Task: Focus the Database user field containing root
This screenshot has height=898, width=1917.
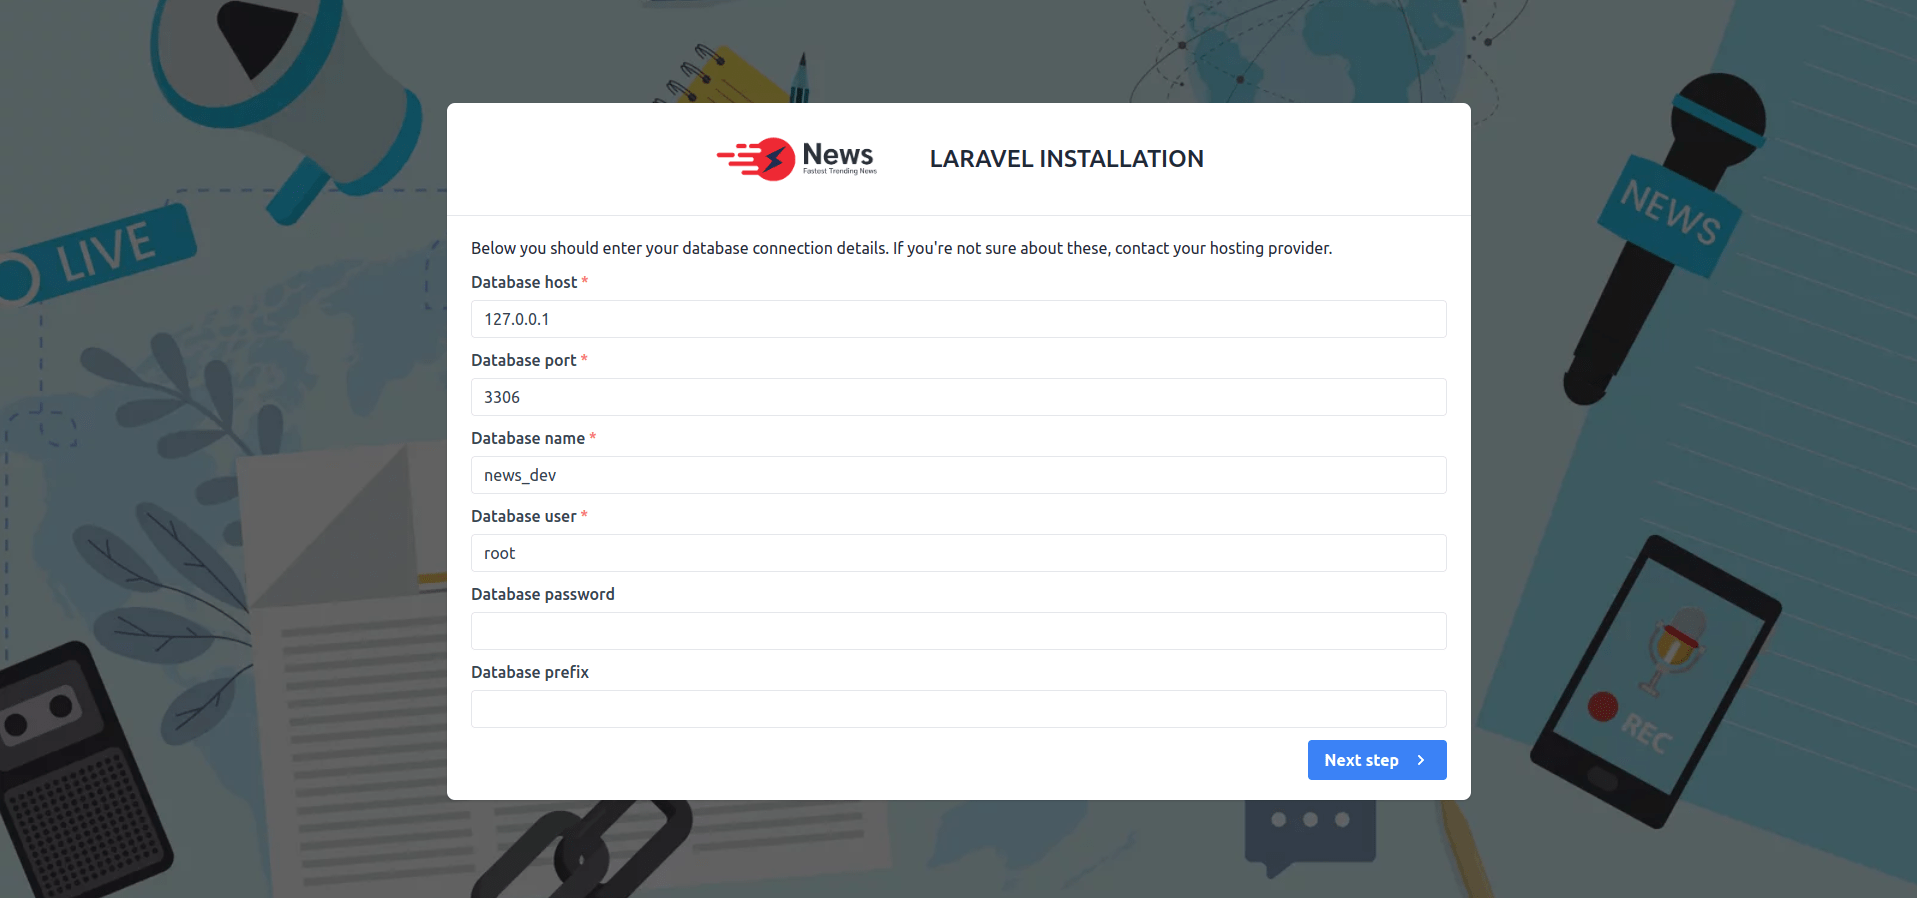Action: click(x=958, y=553)
